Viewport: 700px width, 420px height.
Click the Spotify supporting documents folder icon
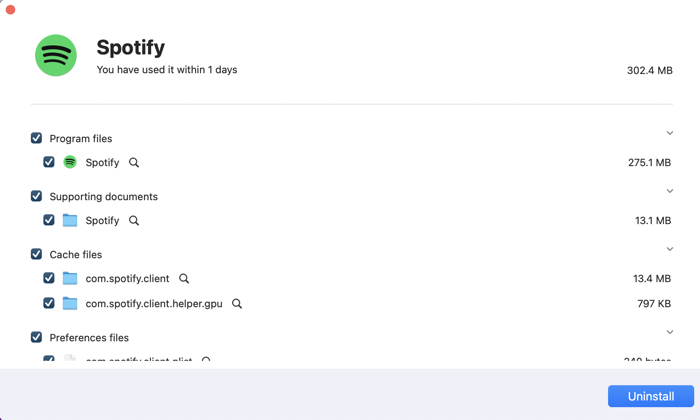(x=70, y=220)
